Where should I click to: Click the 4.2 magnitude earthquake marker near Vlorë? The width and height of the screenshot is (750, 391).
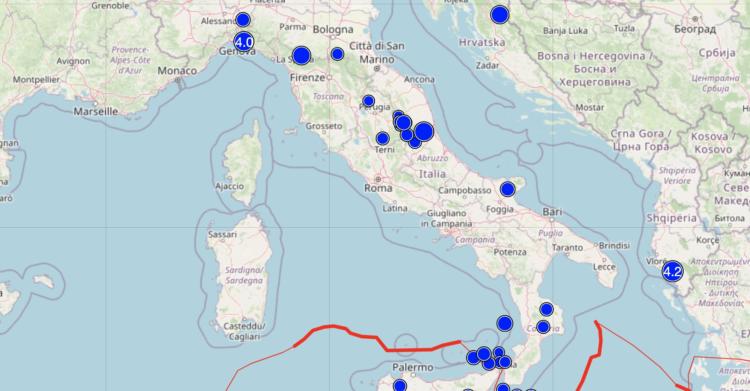tap(672, 271)
